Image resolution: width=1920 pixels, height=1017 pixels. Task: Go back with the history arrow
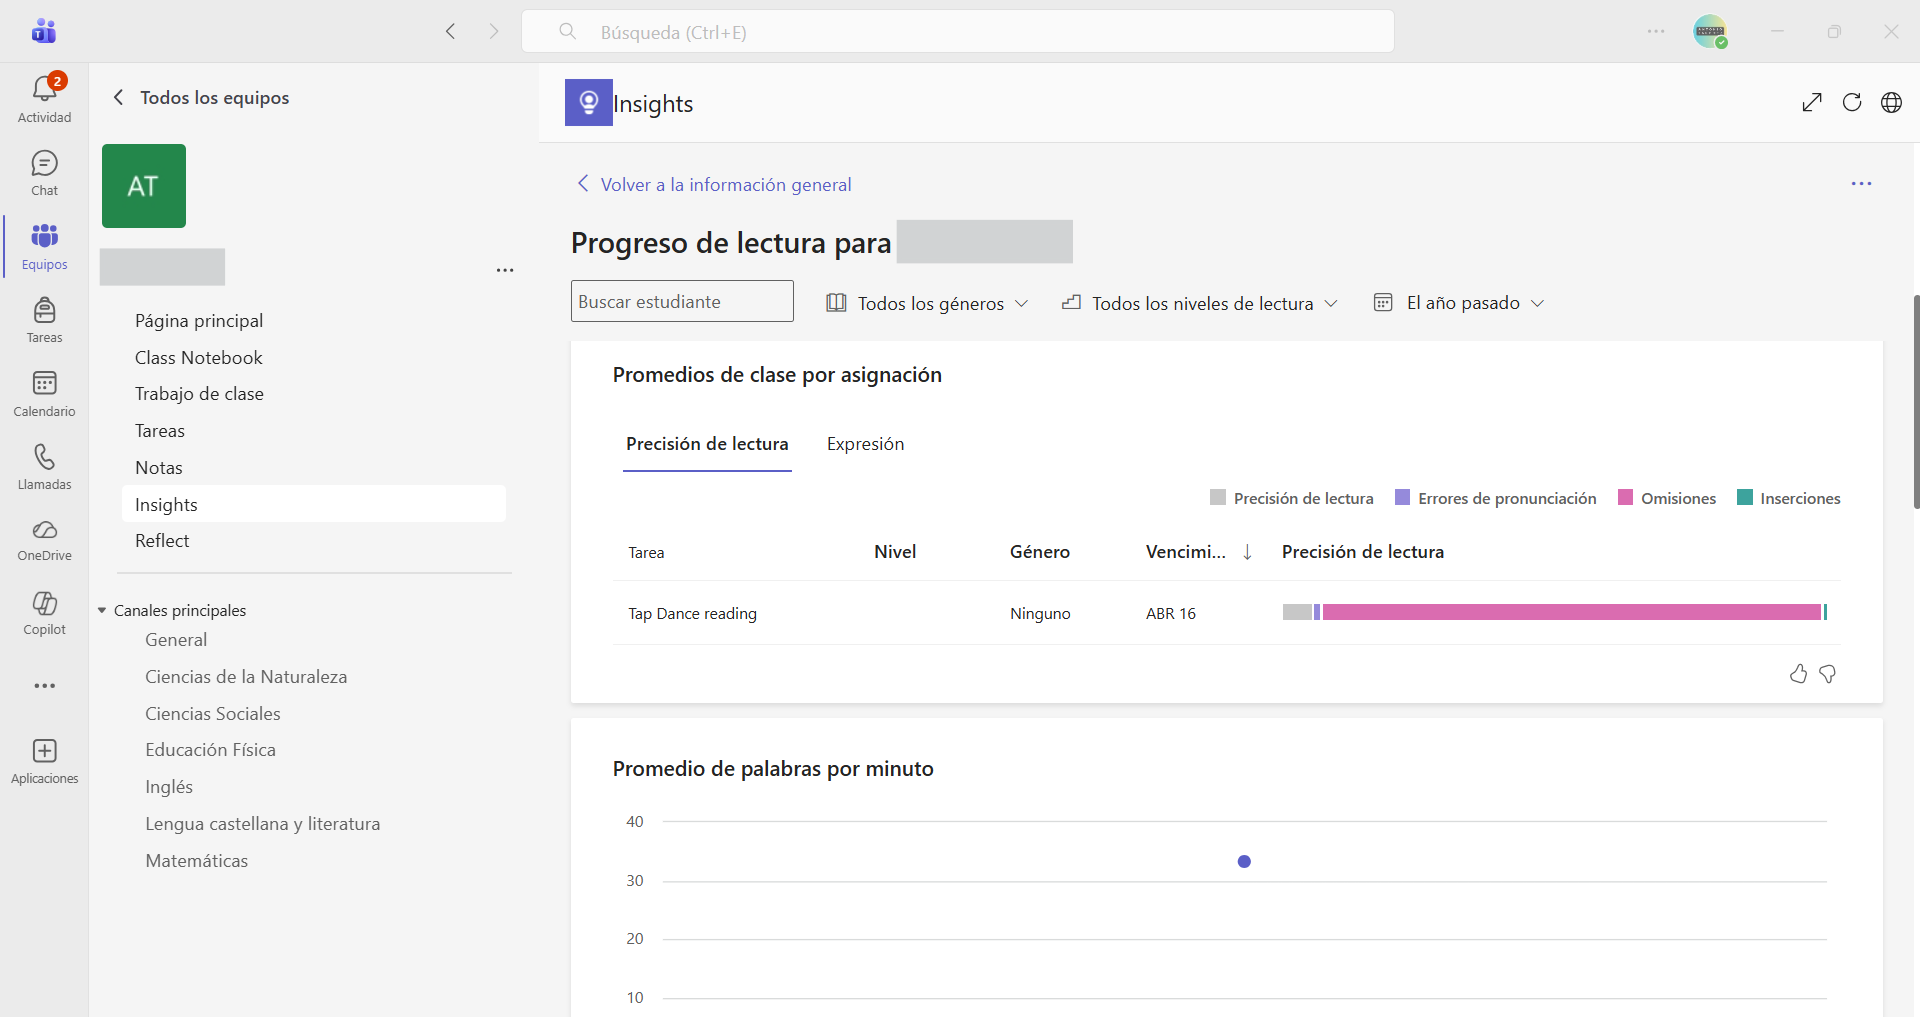click(x=450, y=31)
